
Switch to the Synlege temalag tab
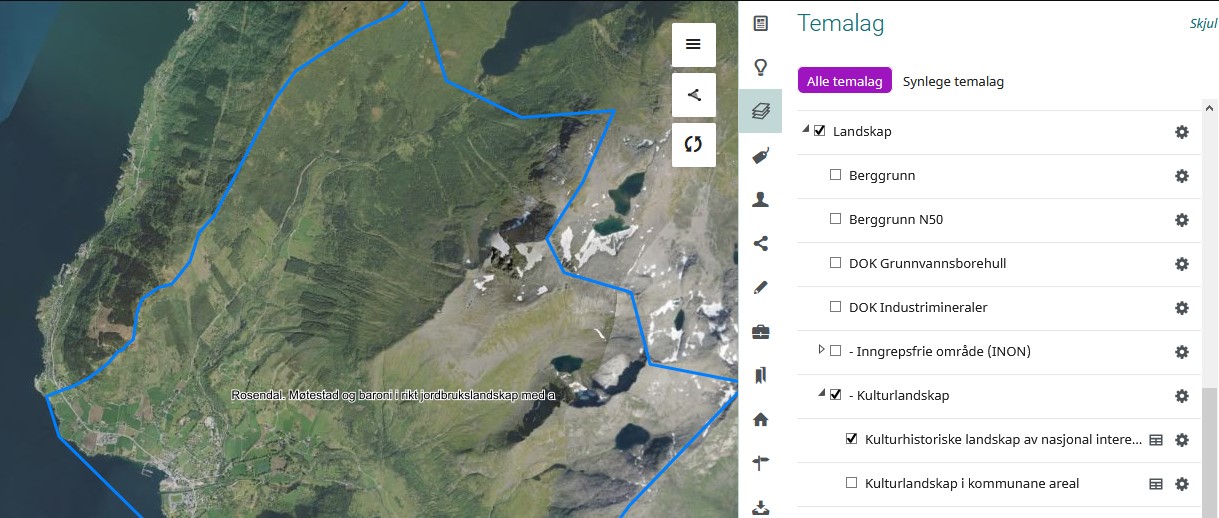coord(953,82)
